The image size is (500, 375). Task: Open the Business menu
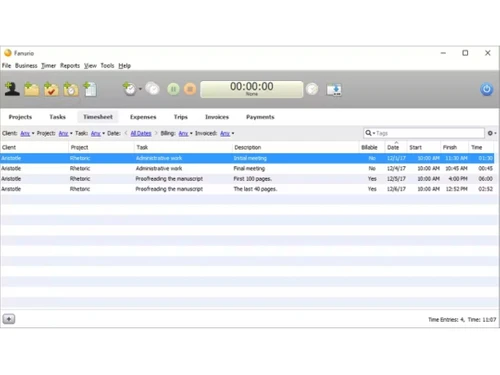tap(26, 66)
